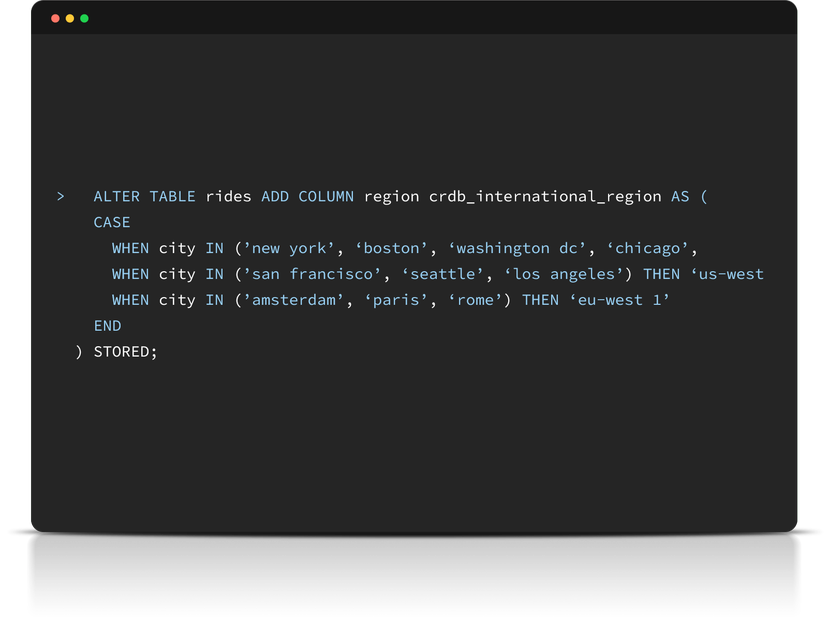Select the ALTER TABLE keyword
This screenshot has height=635, width=828.
click(143, 196)
